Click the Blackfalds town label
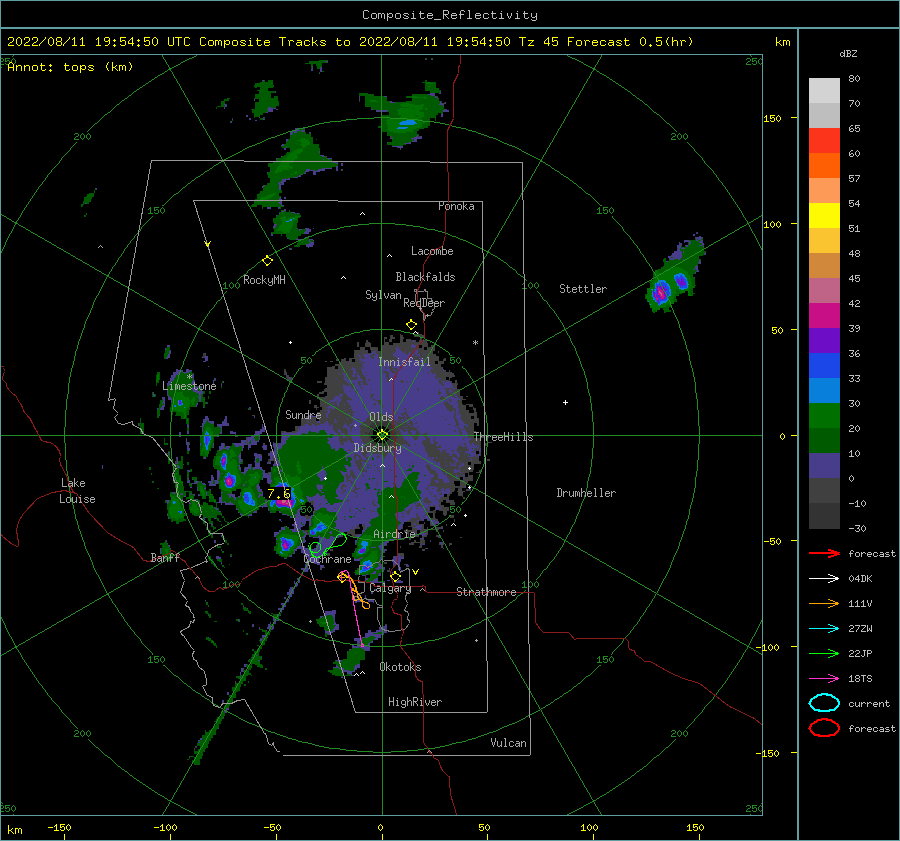Screen dimensions: 900x841 (425, 277)
